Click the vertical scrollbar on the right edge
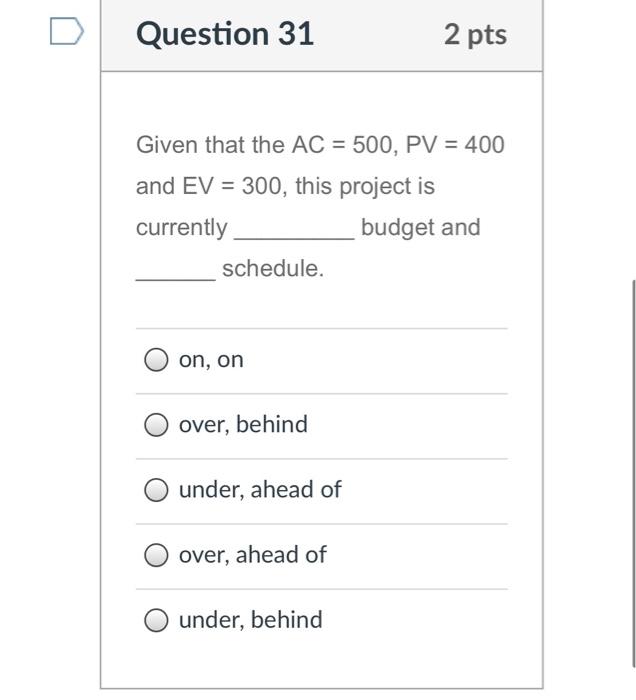The image size is (636, 700). [x=632, y=470]
